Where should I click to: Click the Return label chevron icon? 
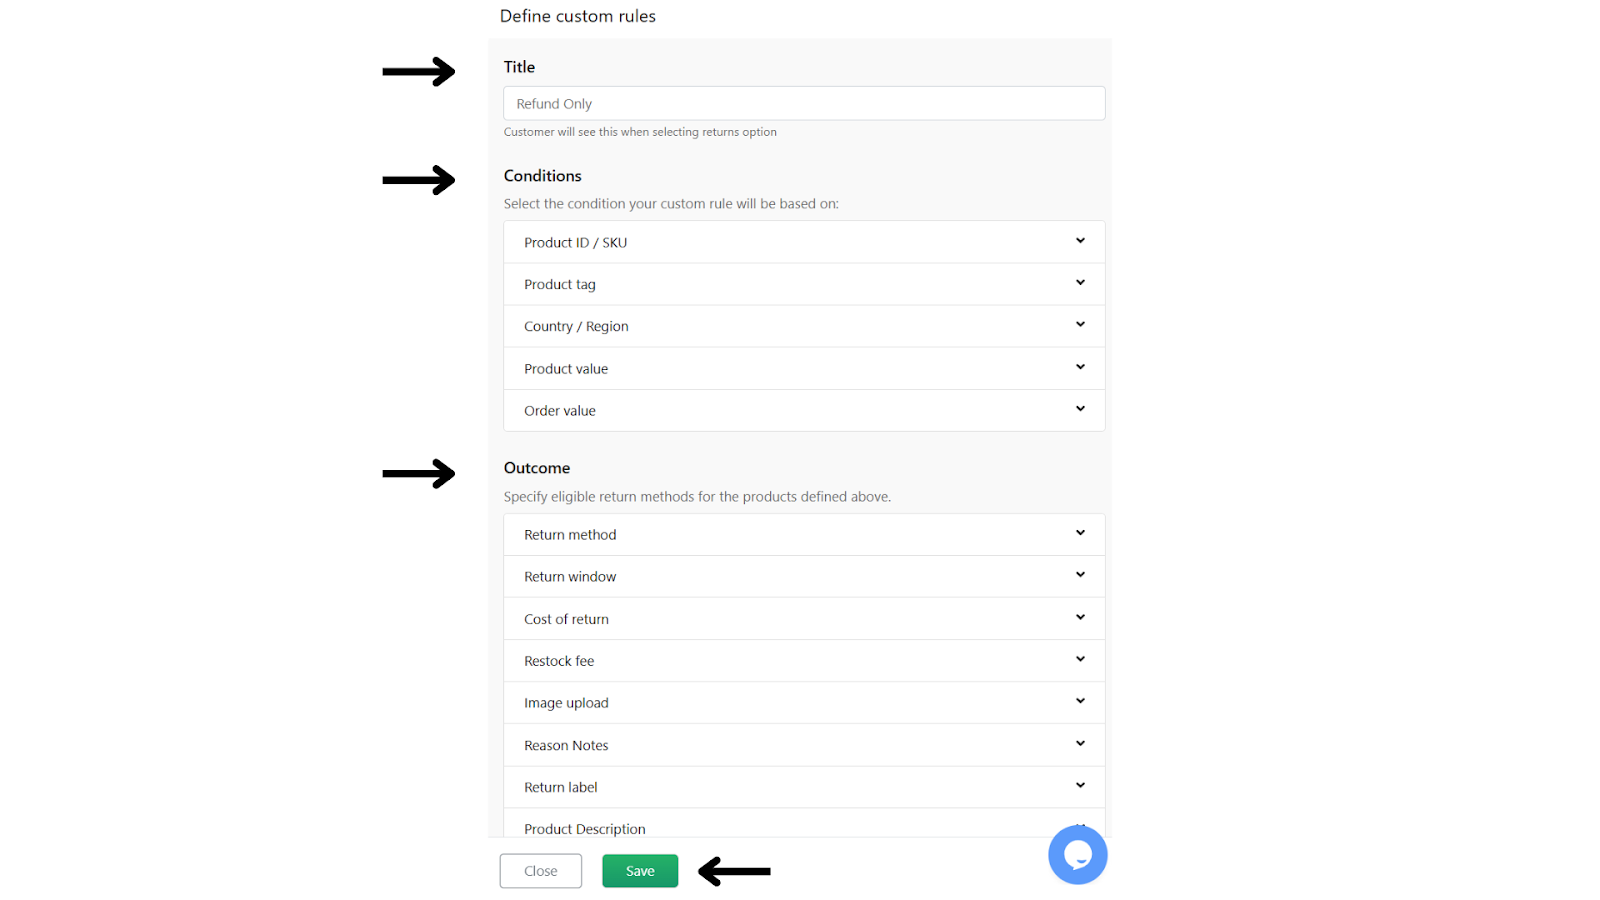click(x=1080, y=785)
